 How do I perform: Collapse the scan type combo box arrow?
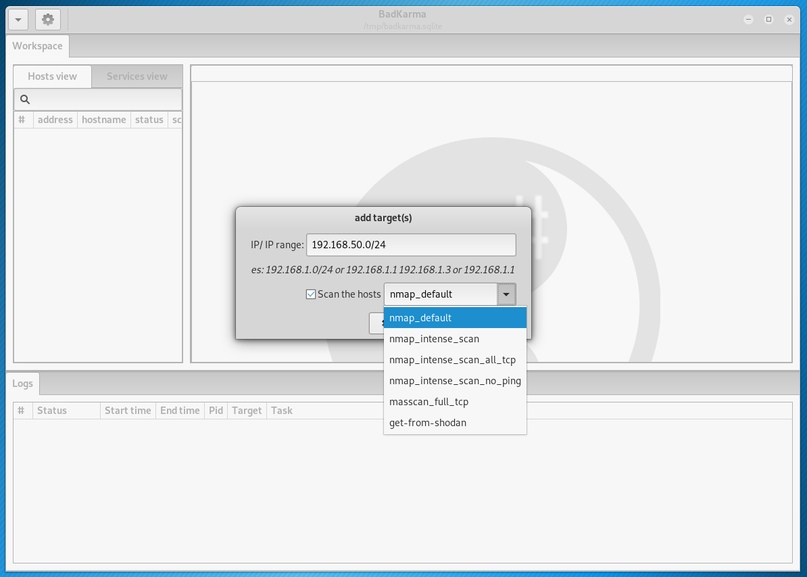click(506, 294)
